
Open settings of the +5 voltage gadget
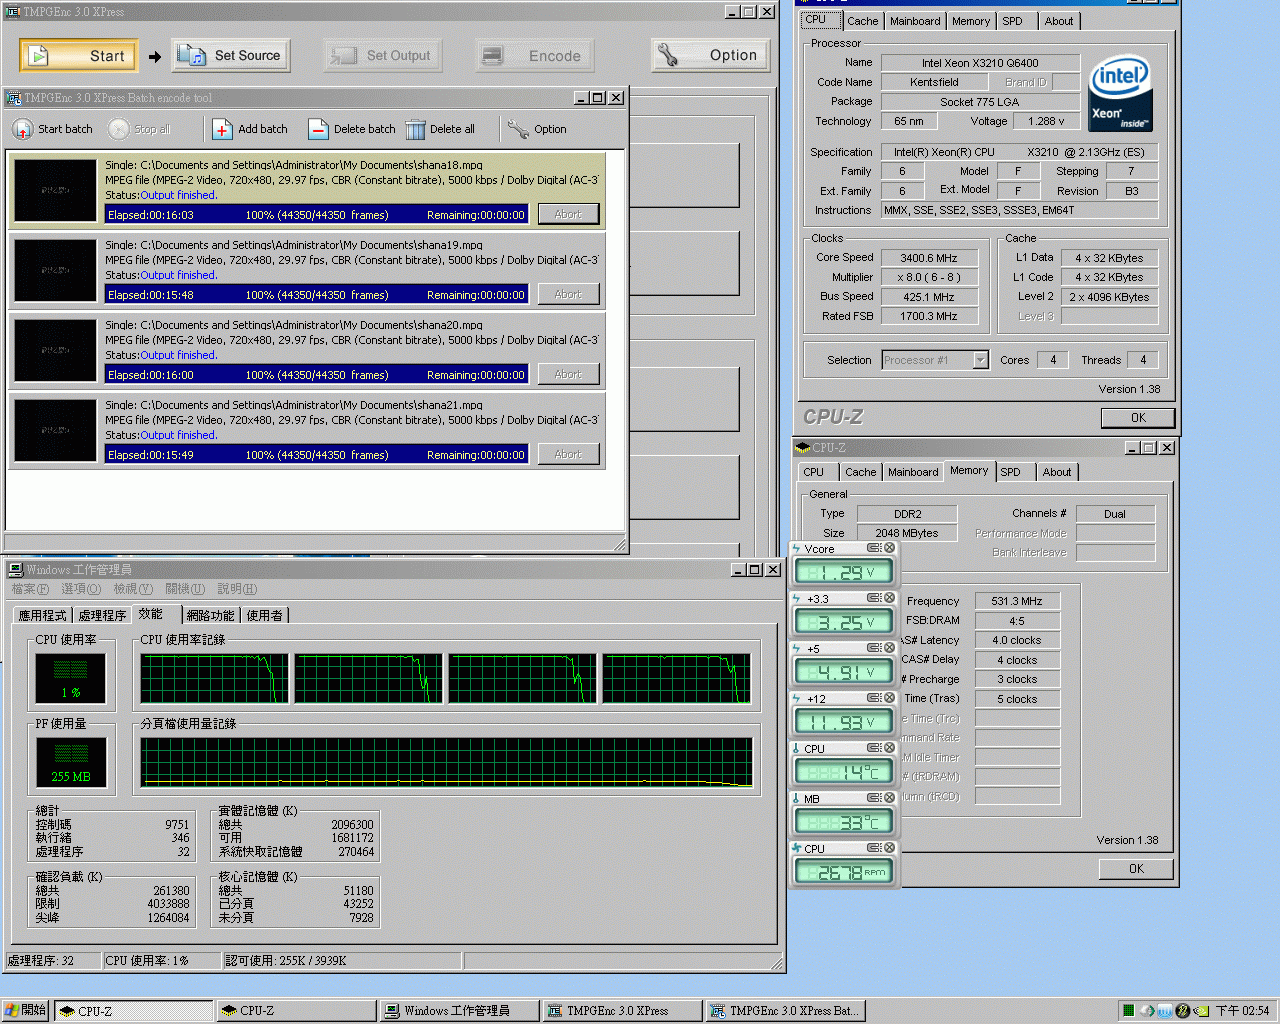pos(874,648)
